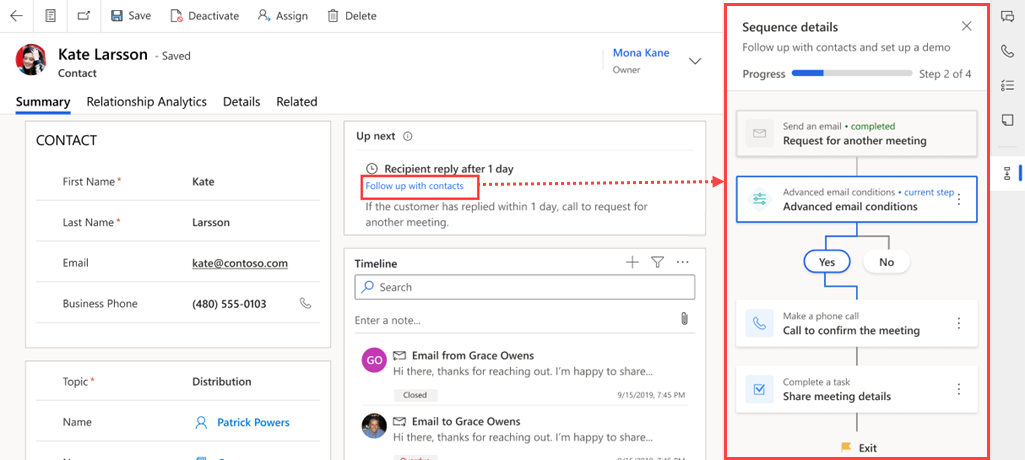Open the phone dialer in right sidebar
Screen dimensions: 1025x460
[1007, 51]
